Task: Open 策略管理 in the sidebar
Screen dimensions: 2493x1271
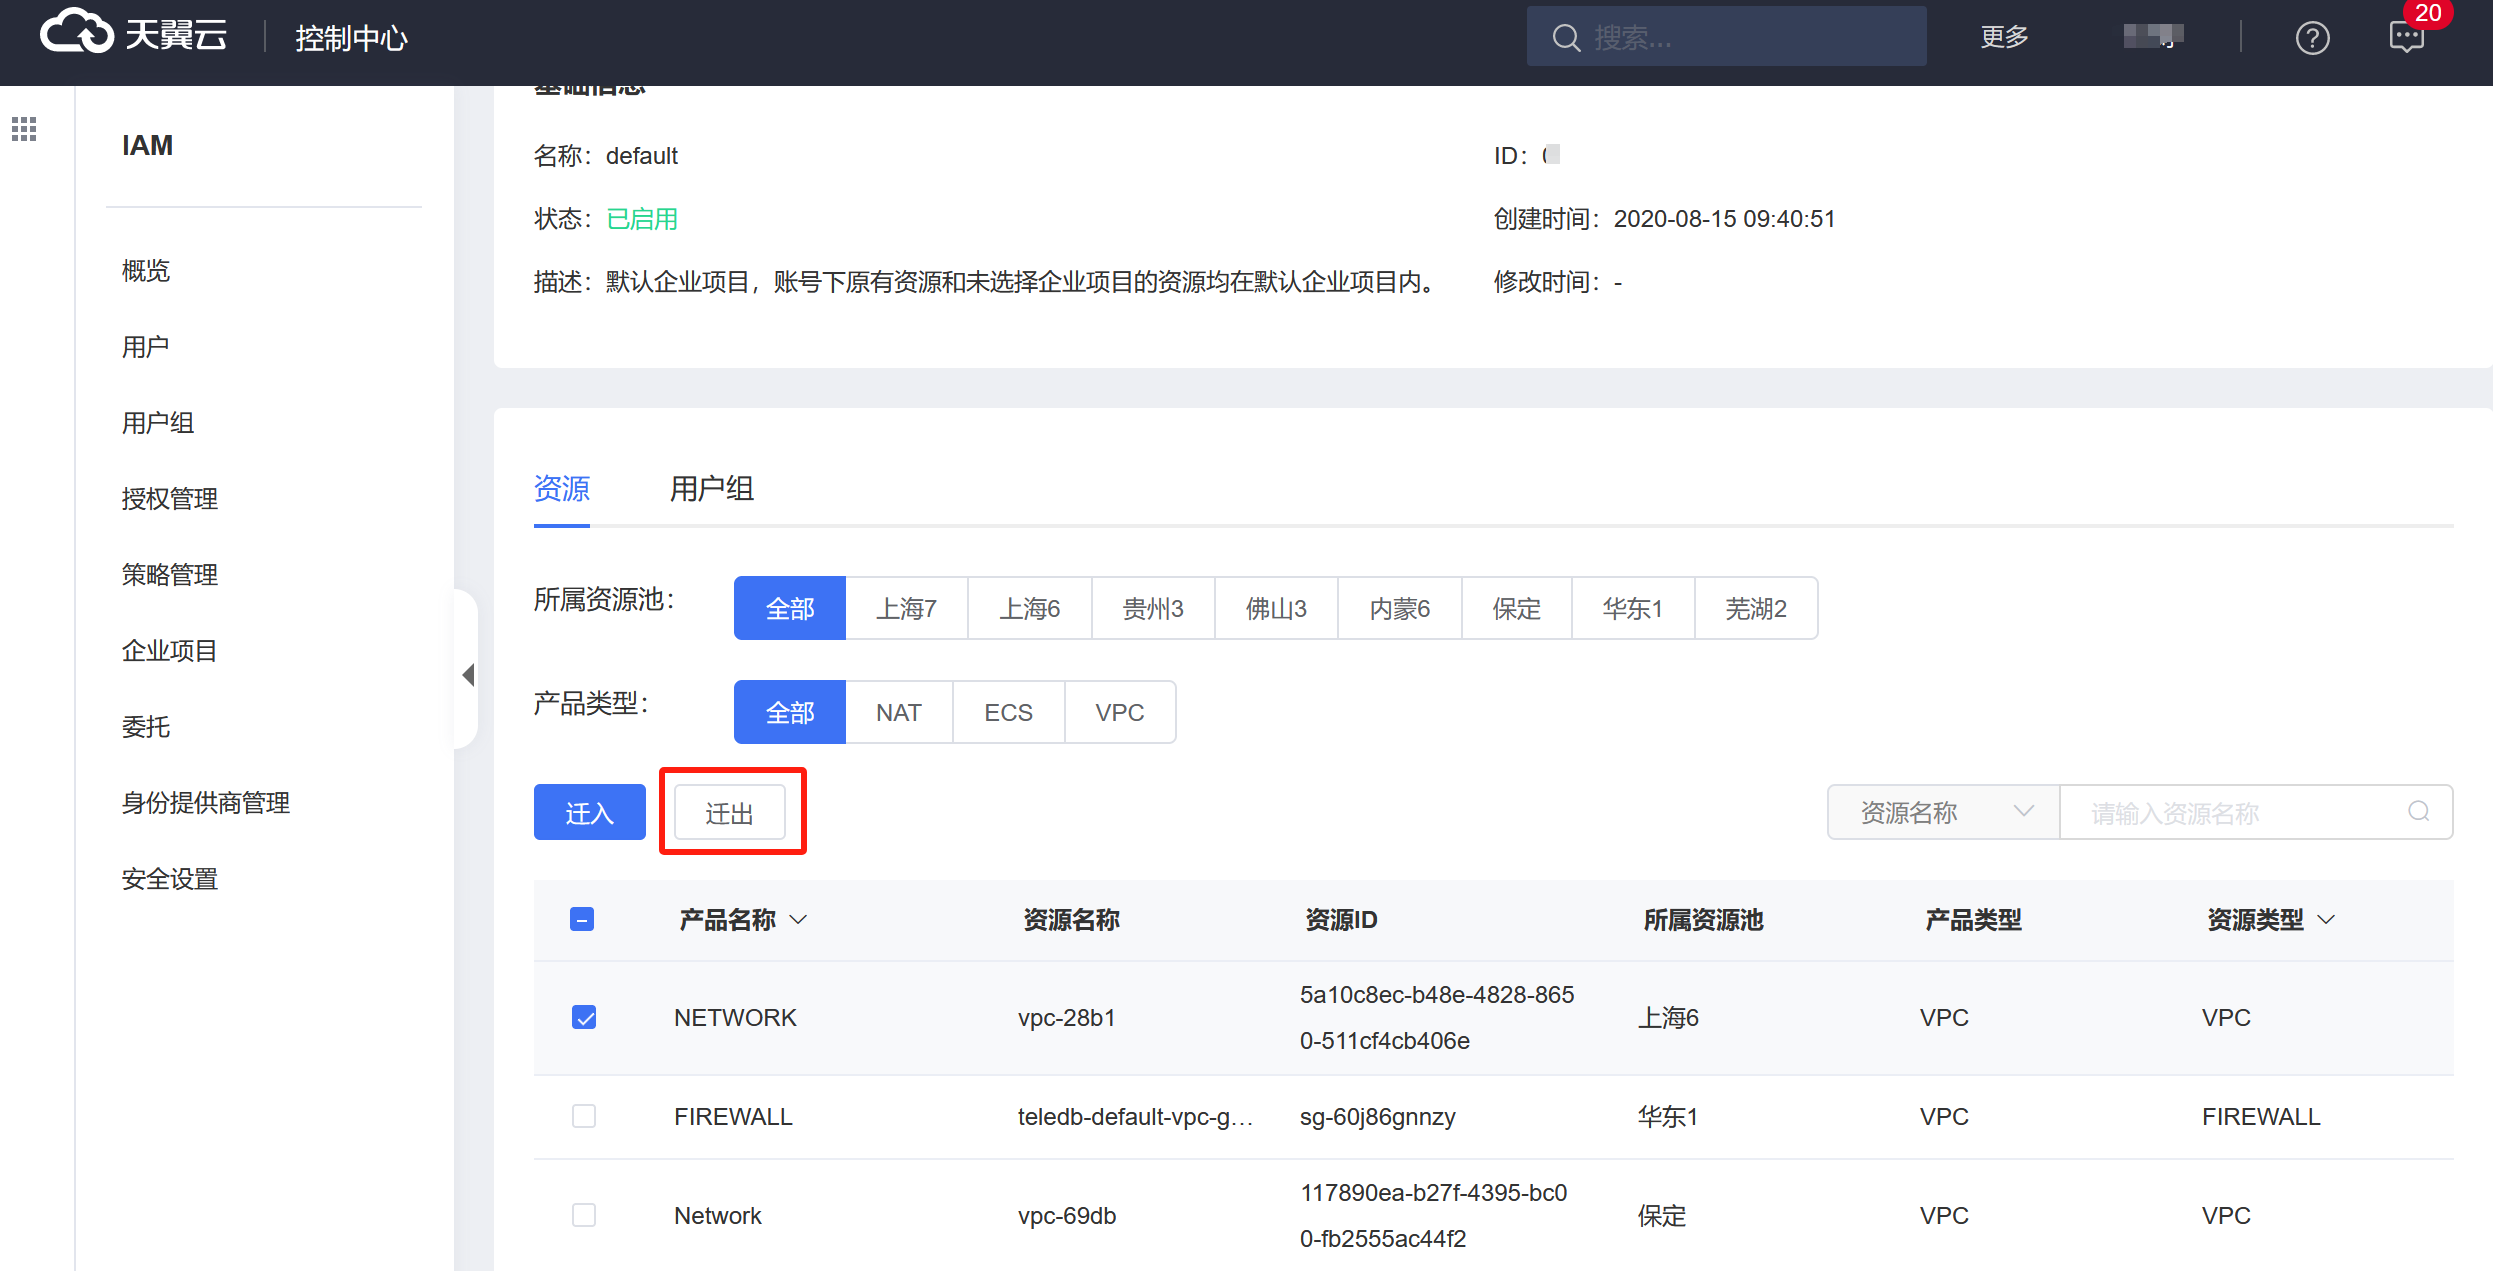Action: click(170, 575)
